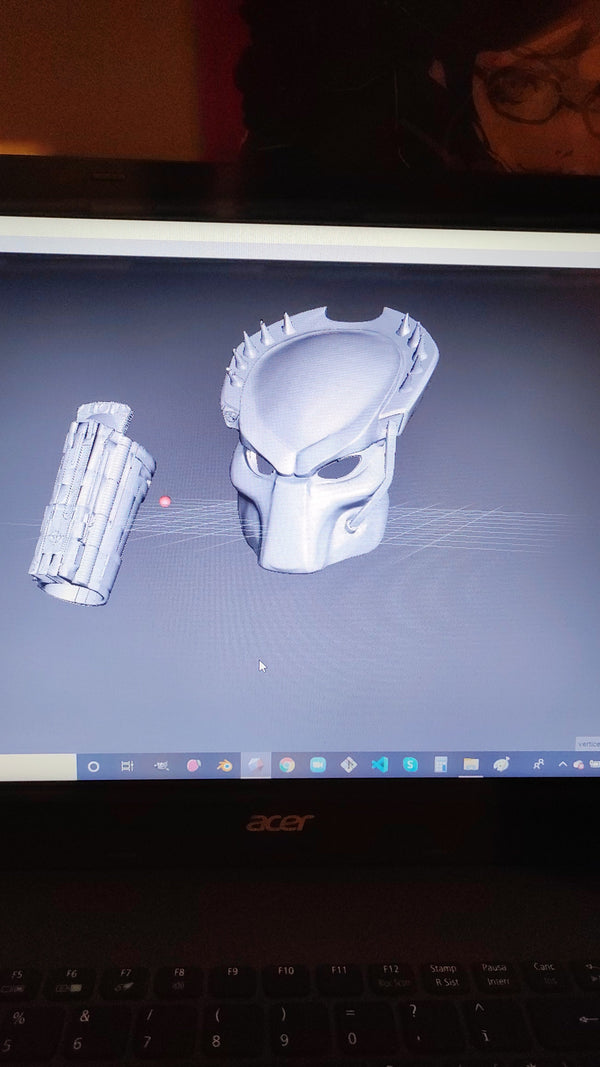Click the document app icon beside Skype

click(440, 765)
